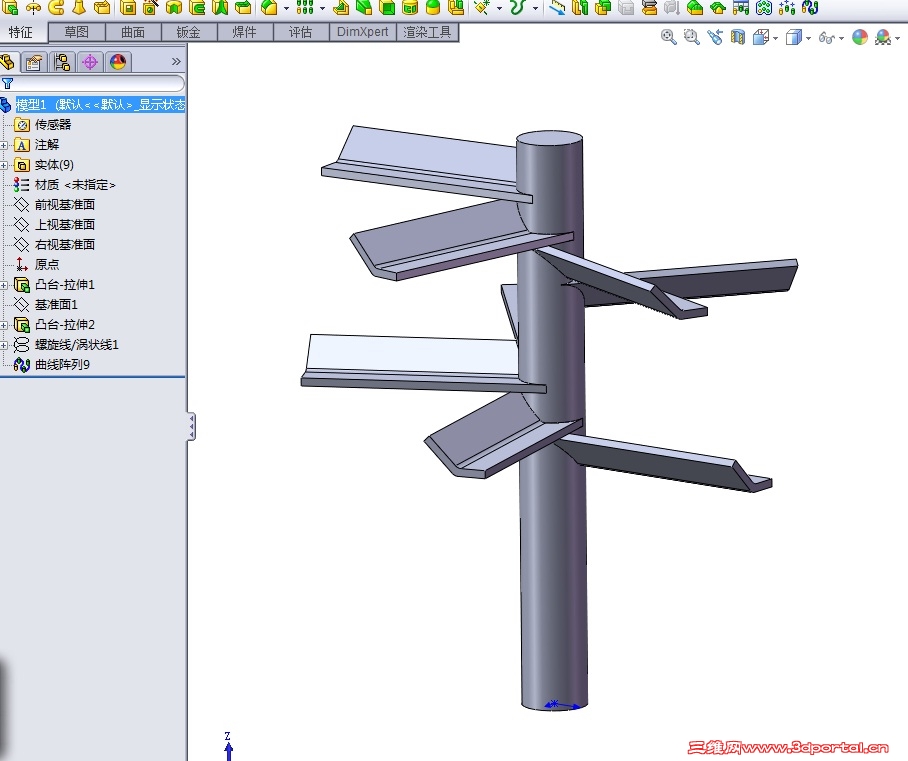Click Zoom to Area magnifier
Image resolution: width=908 pixels, height=761 pixels.
691,37
